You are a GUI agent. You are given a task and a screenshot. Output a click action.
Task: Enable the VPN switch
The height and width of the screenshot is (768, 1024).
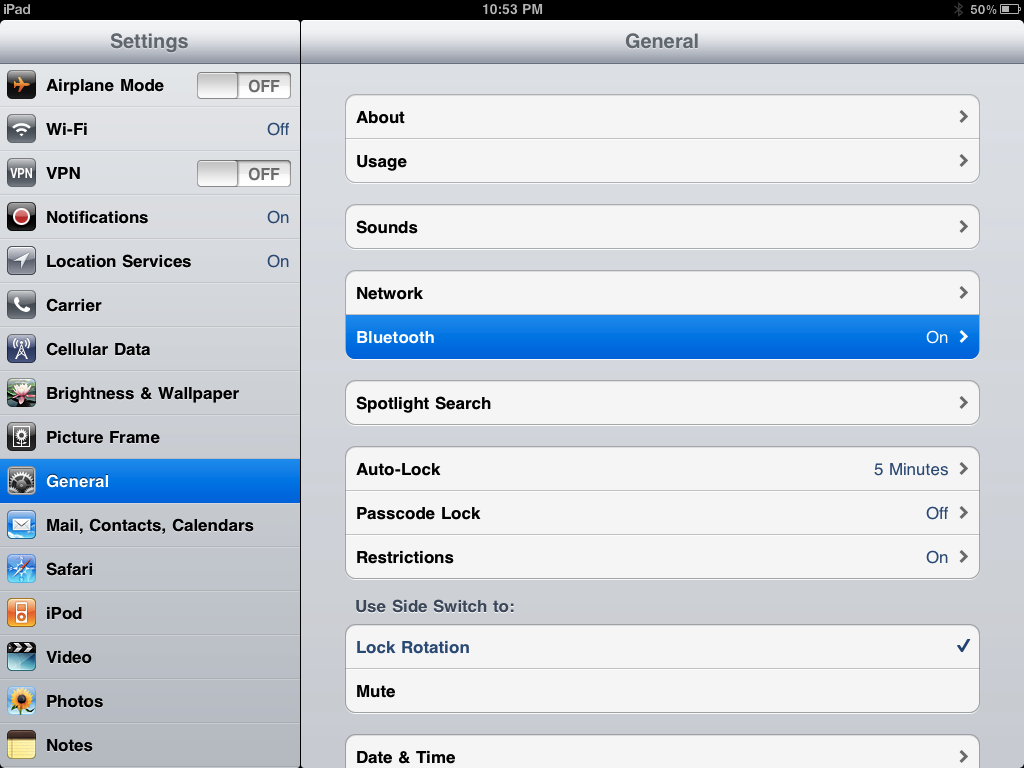click(243, 173)
